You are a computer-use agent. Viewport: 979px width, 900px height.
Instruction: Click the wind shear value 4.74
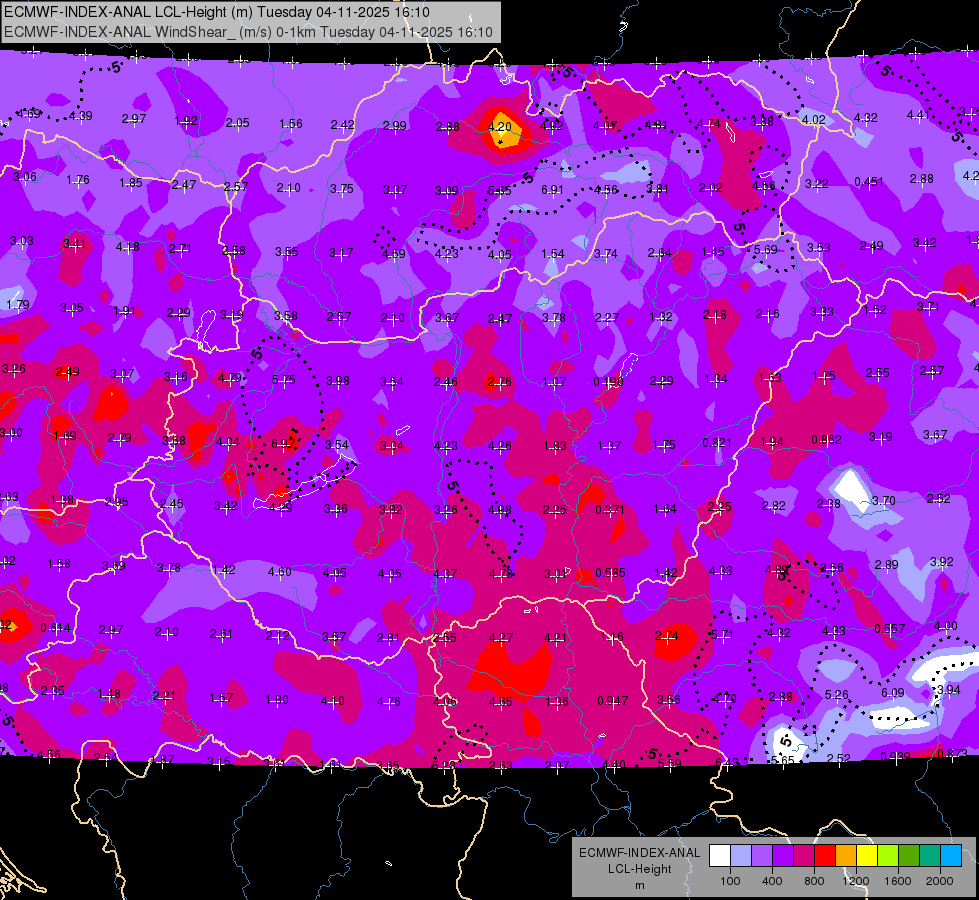[709, 123]
